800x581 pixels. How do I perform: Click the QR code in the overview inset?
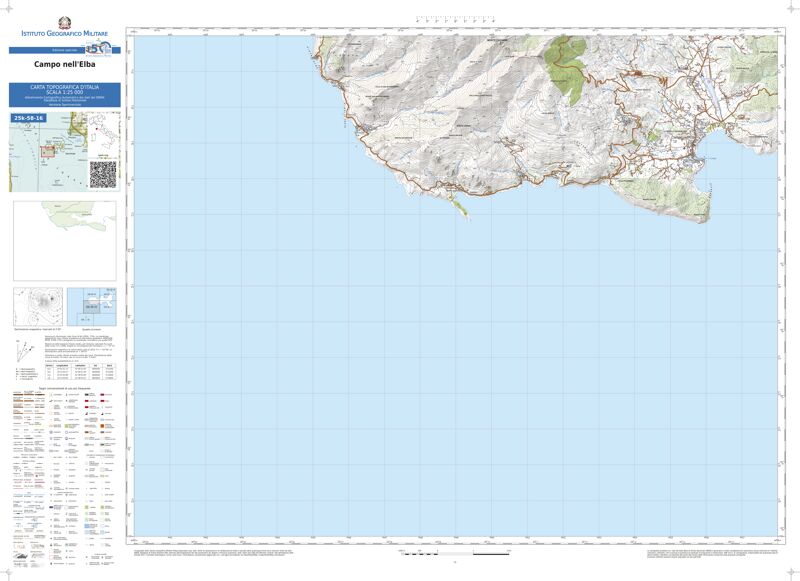point(103,172)
